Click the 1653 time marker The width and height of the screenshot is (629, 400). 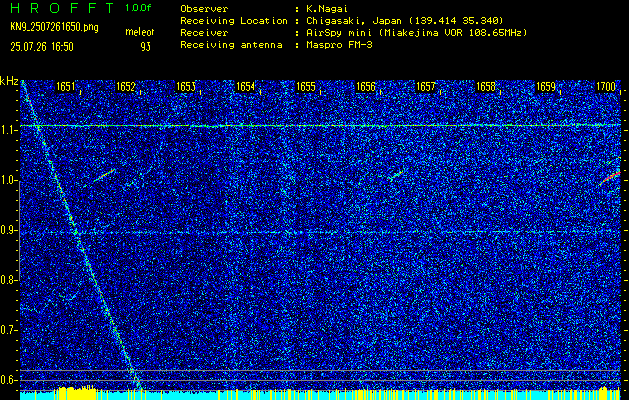point(186,87)
